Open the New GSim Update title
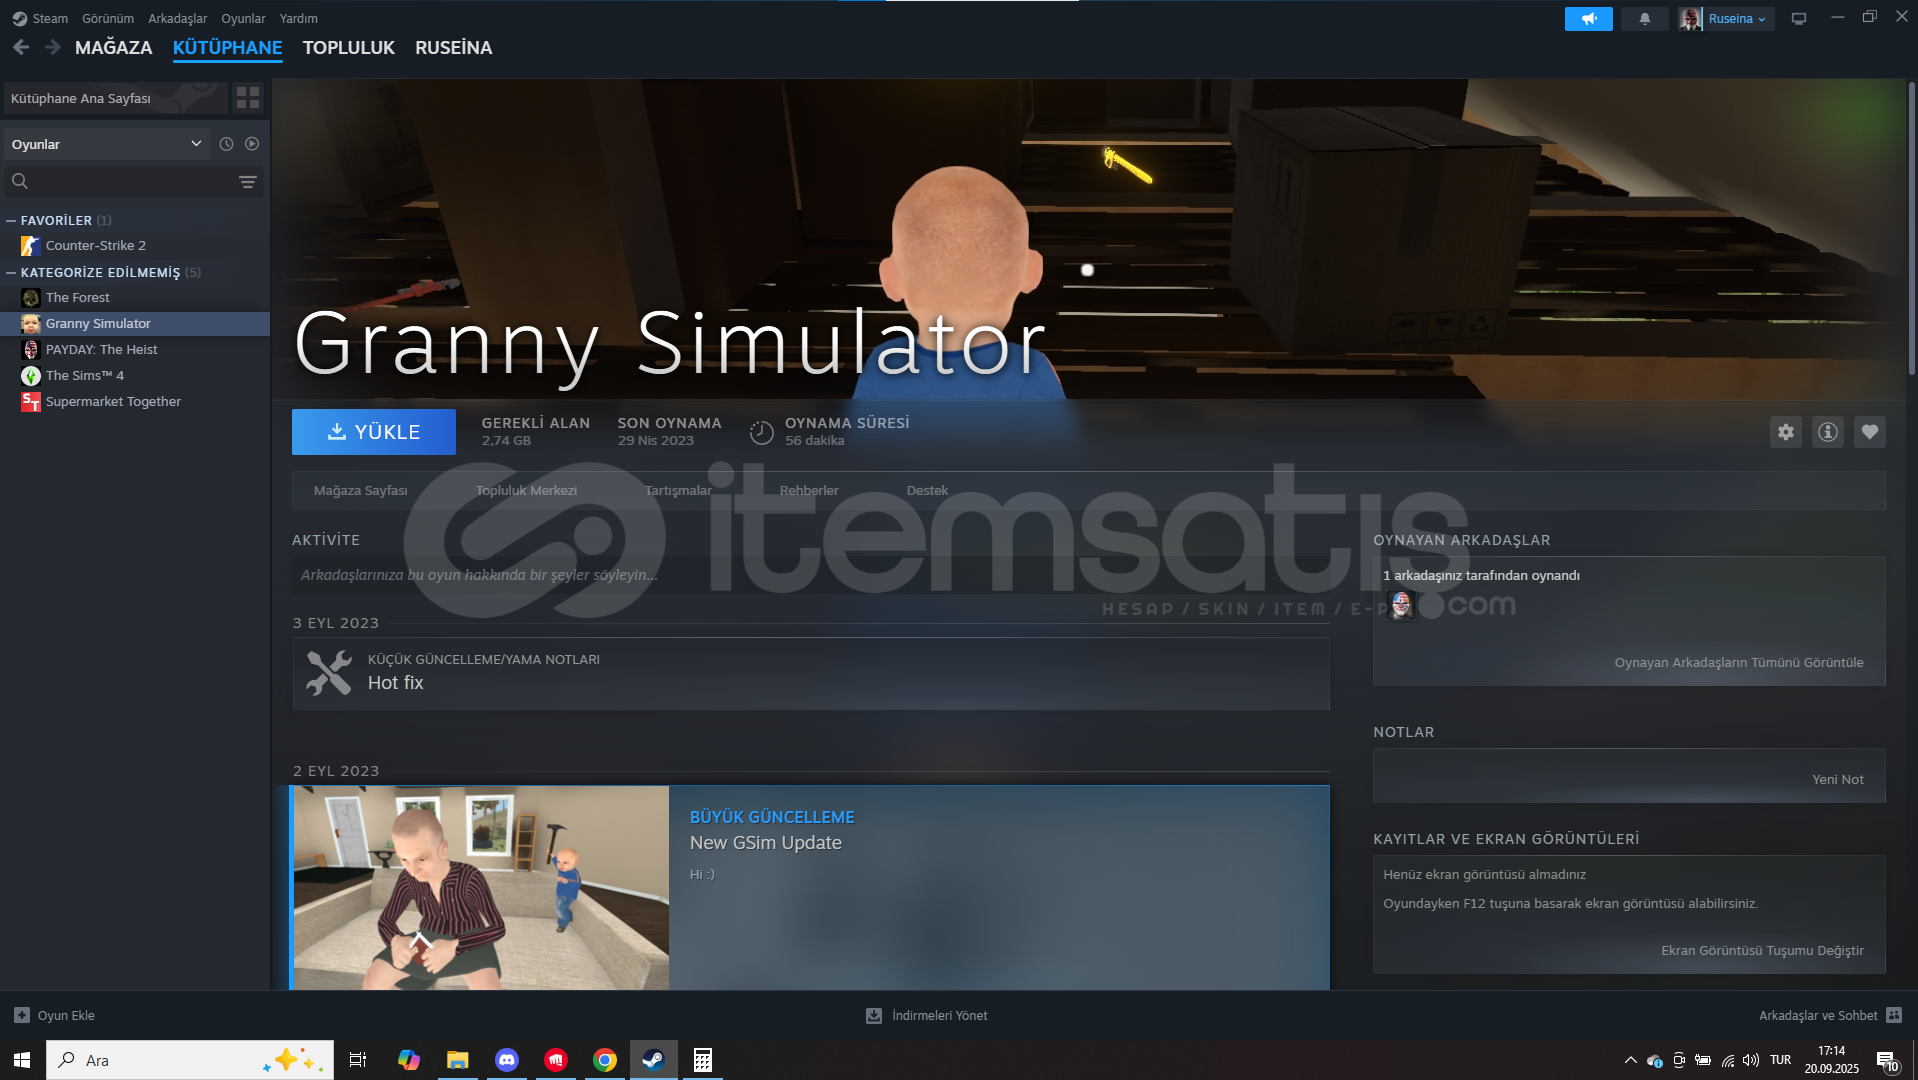Image resolution: width=1918 pixels, height=1080 pixels. (766, 843)
